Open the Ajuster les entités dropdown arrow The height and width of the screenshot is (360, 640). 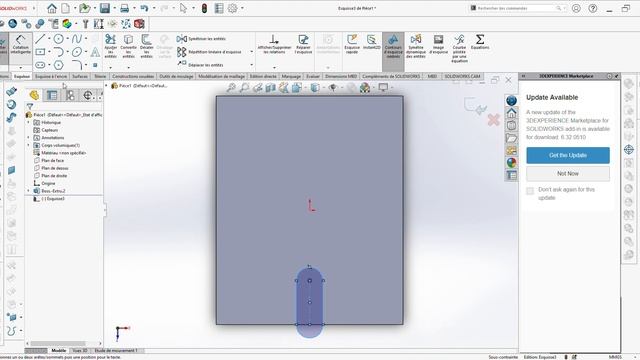tap(111, 67)
